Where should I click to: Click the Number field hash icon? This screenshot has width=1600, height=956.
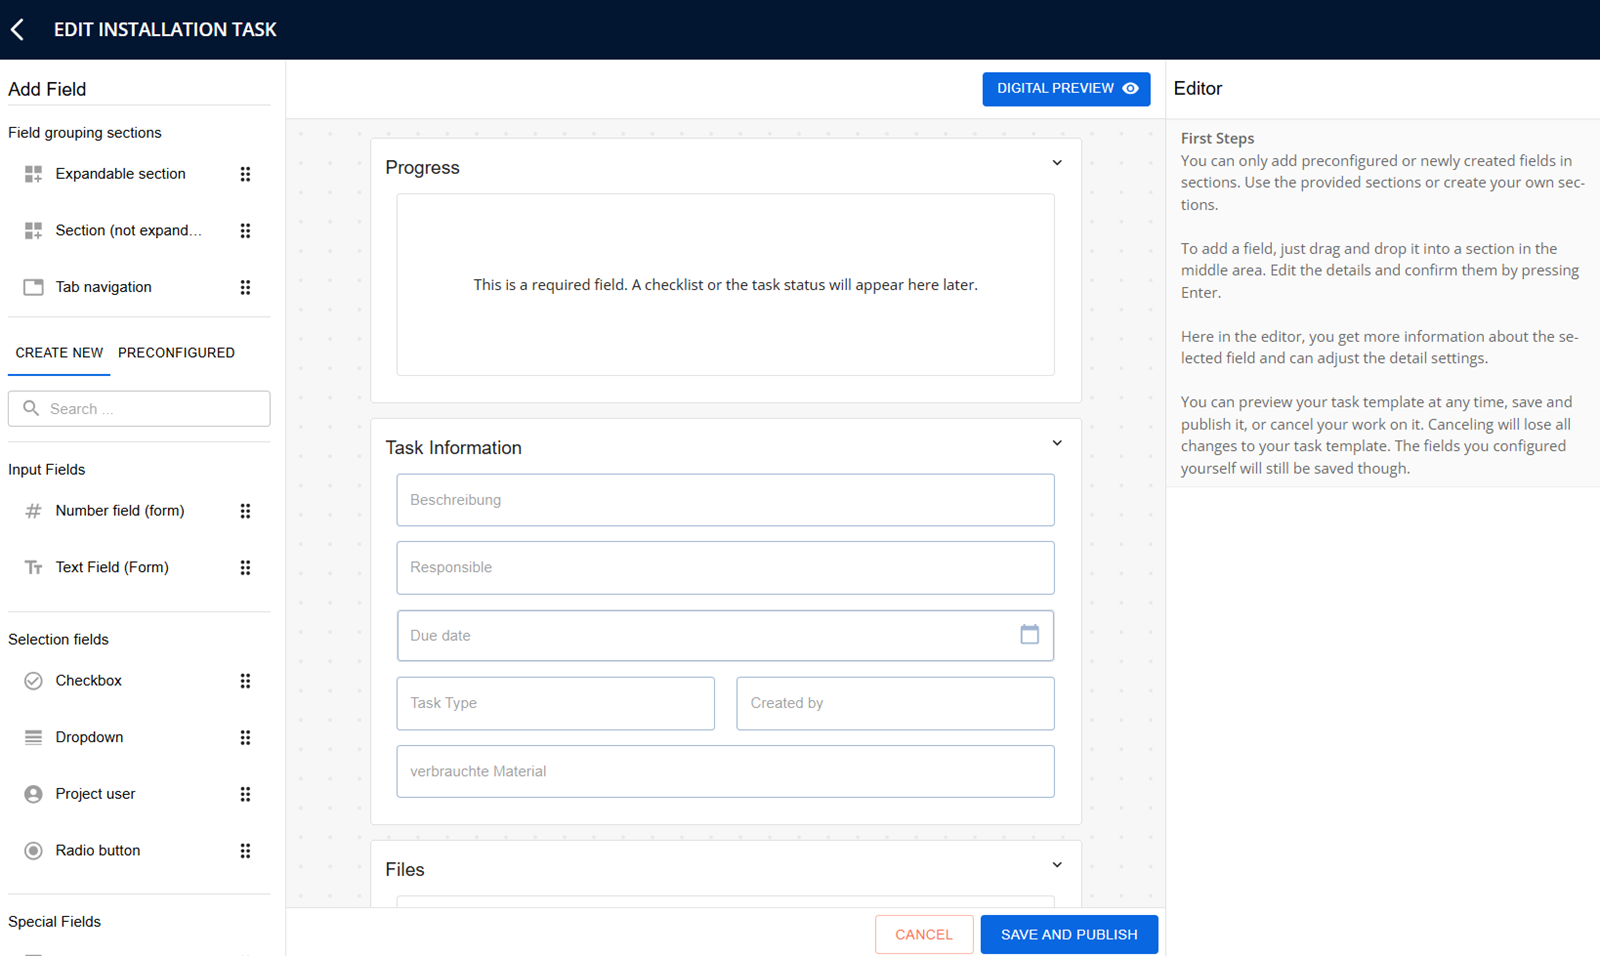pos(33,511)
